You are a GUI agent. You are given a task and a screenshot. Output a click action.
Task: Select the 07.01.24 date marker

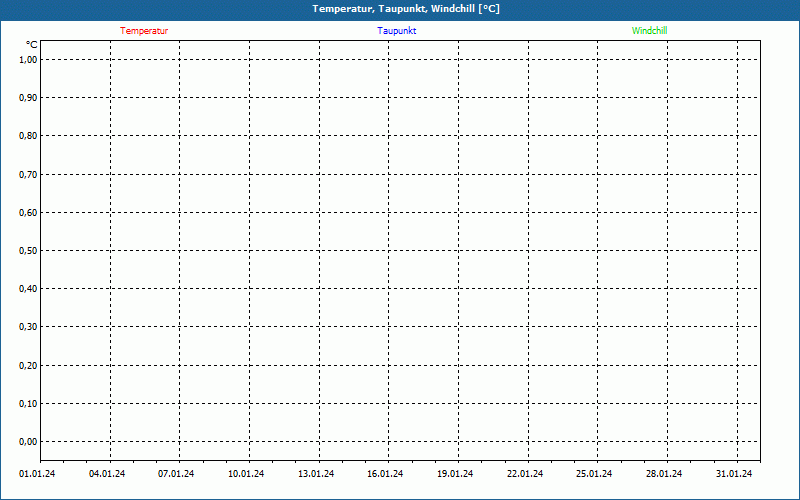click(x=176, y=474)
